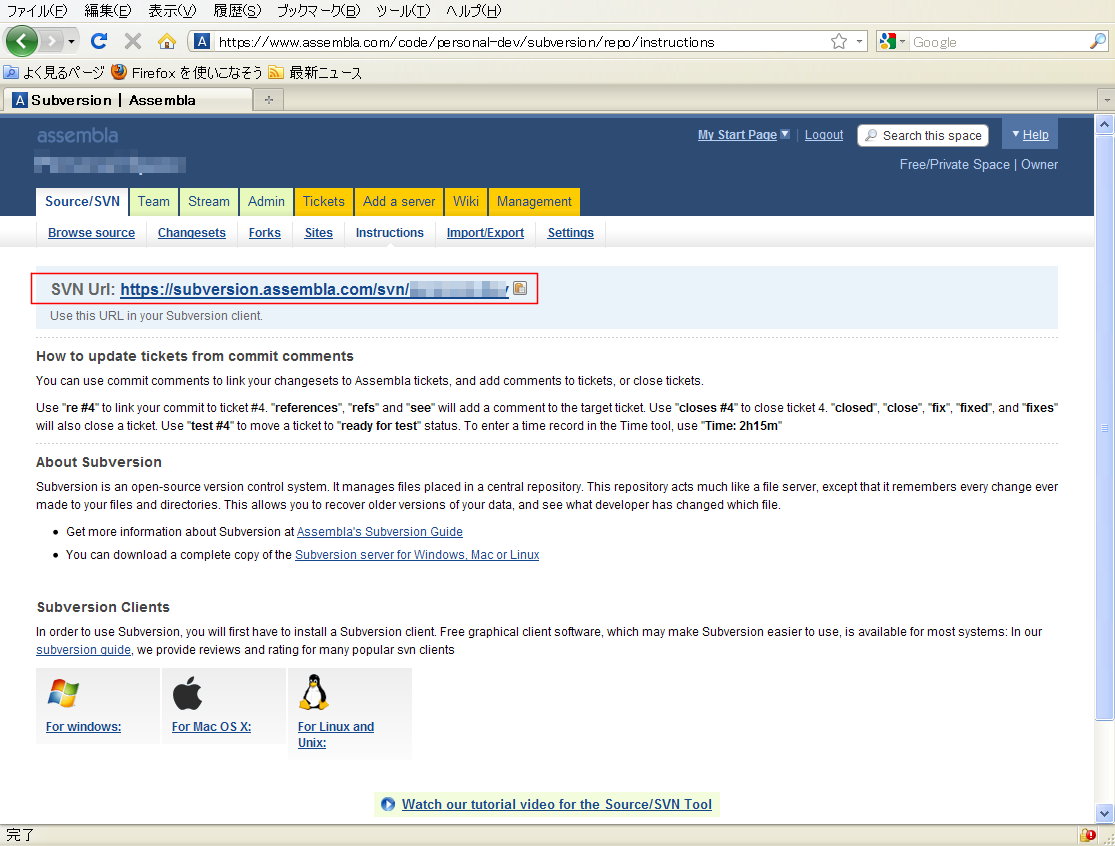Click the copy SVN URL icon
The width and height of the screenshot is (1115, 846).
click(x=520, y=289)
